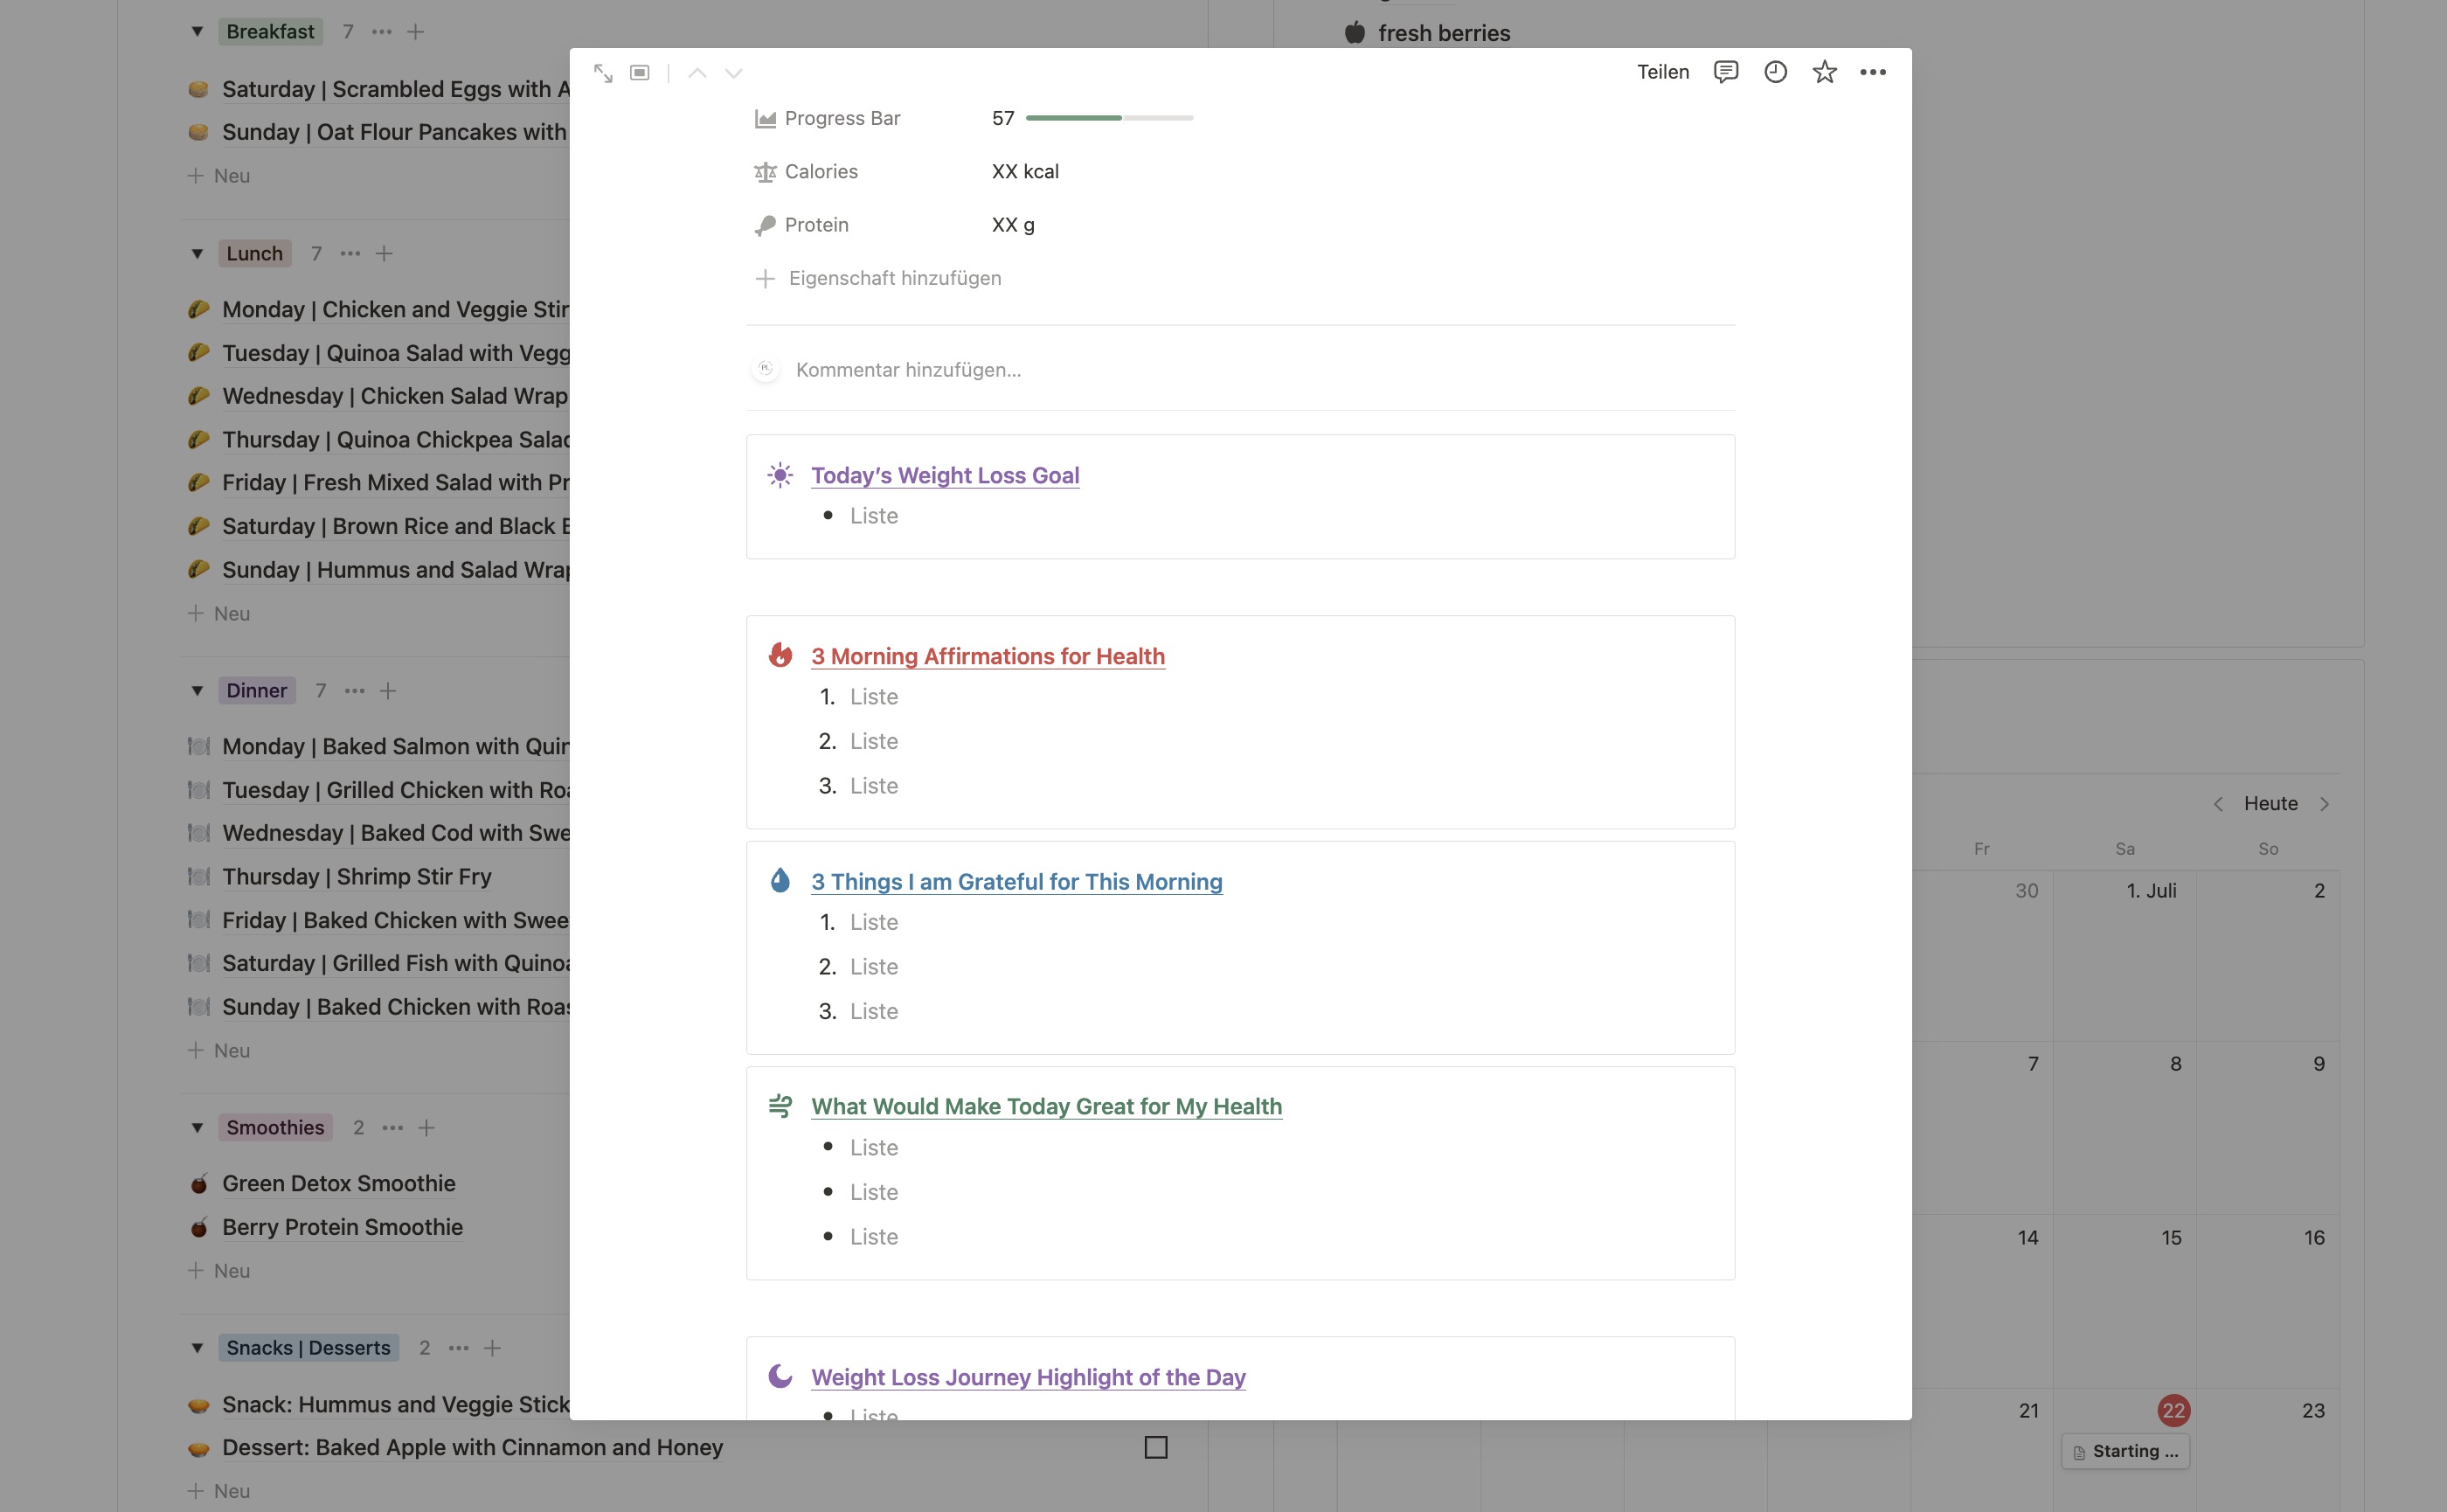The height and width of the screenshot is (1512, 2447).
Task: Collapse the Lunch group triangle
Action: 197,254
